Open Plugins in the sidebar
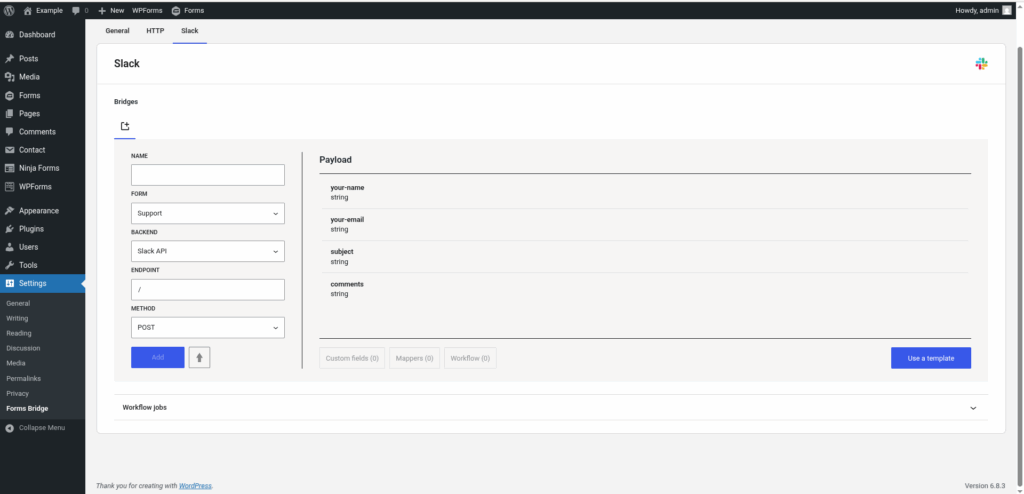This screenshot has width=1024, height=494. coord(42,229)
